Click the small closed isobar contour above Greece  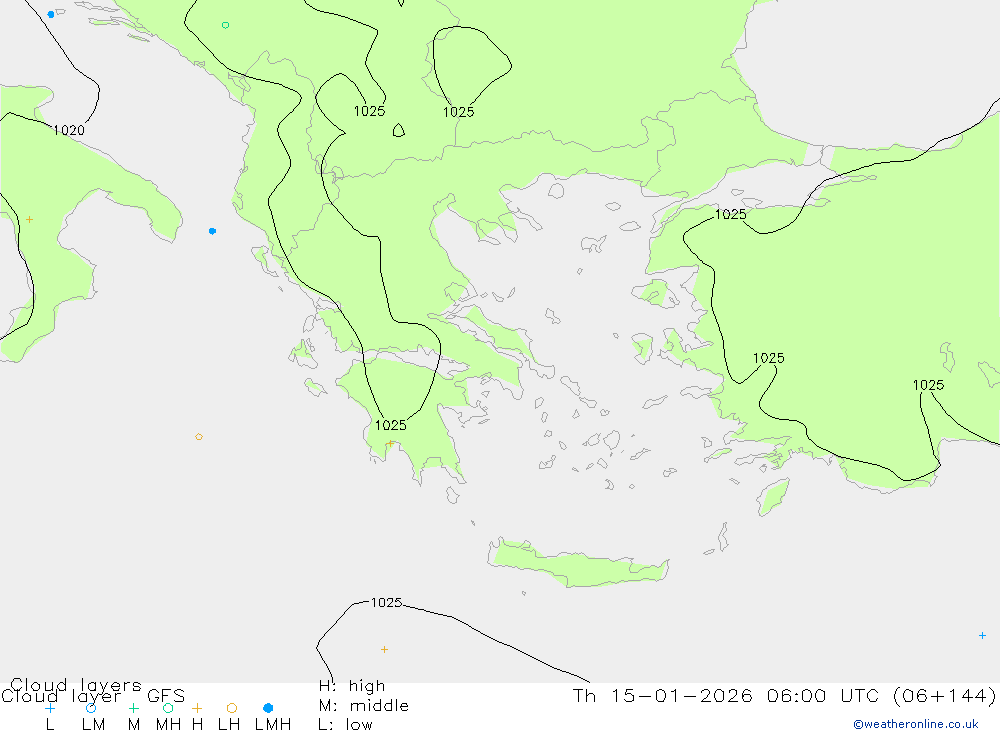(x=399, y=130)
